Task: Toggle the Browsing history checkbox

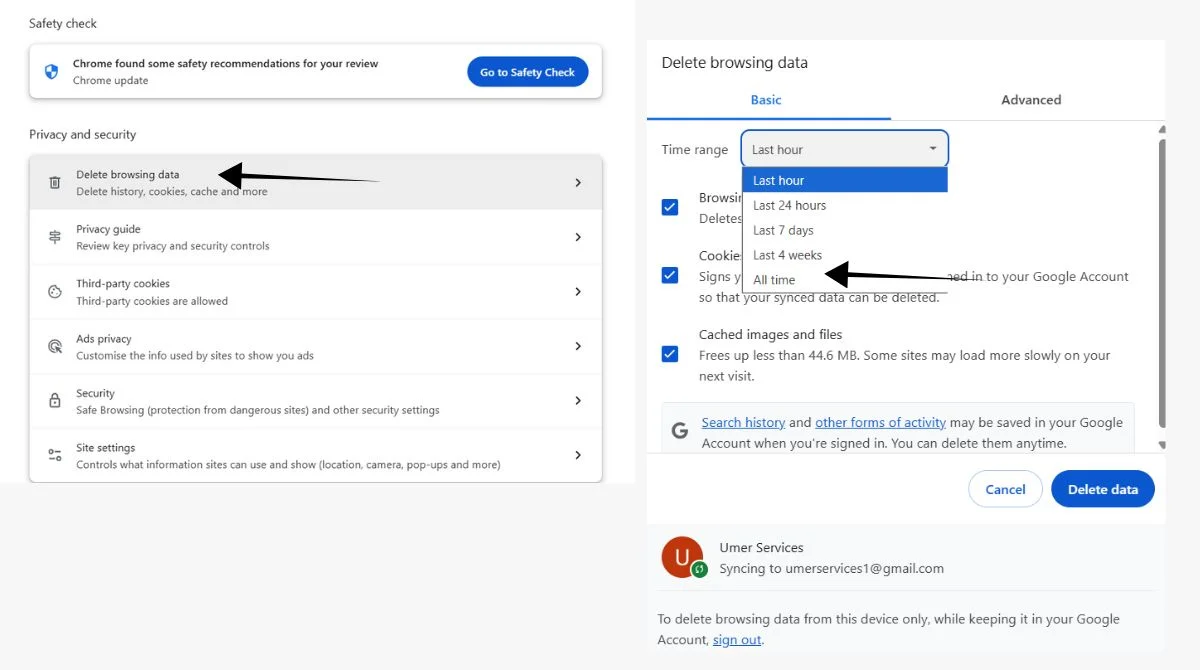Action: click(x=670, y=207)
